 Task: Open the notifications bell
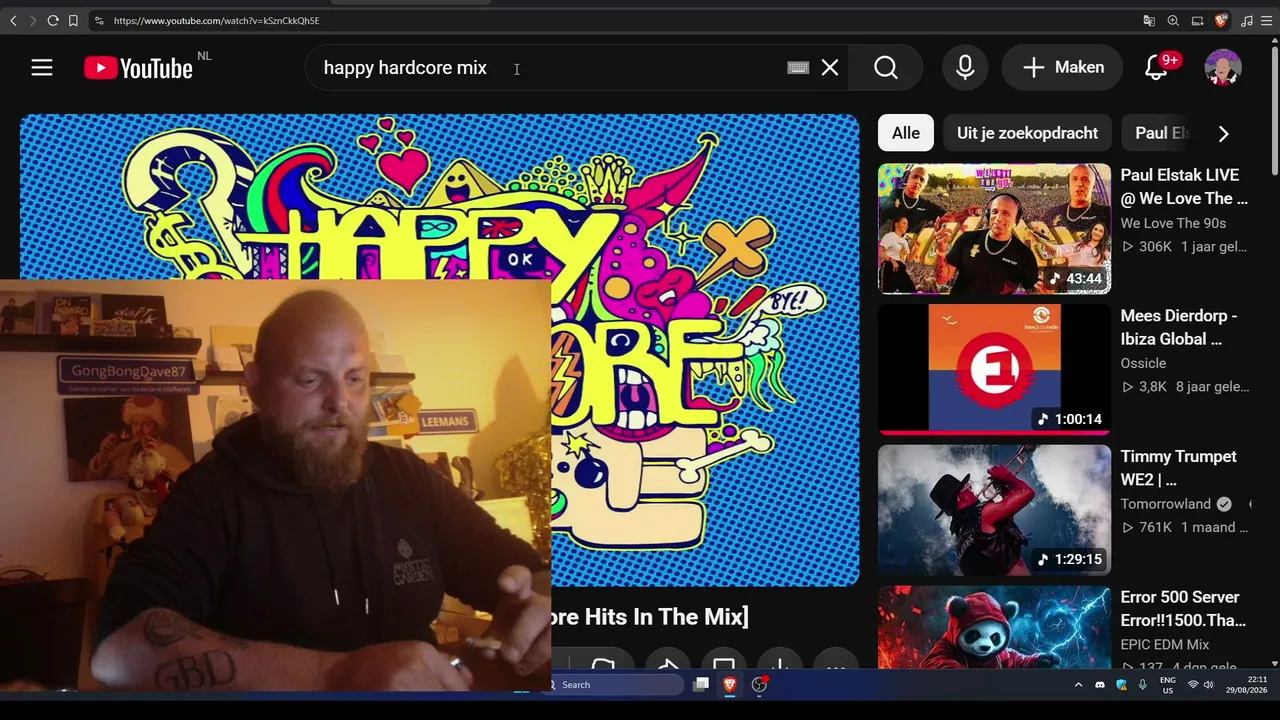point(1157,67)
